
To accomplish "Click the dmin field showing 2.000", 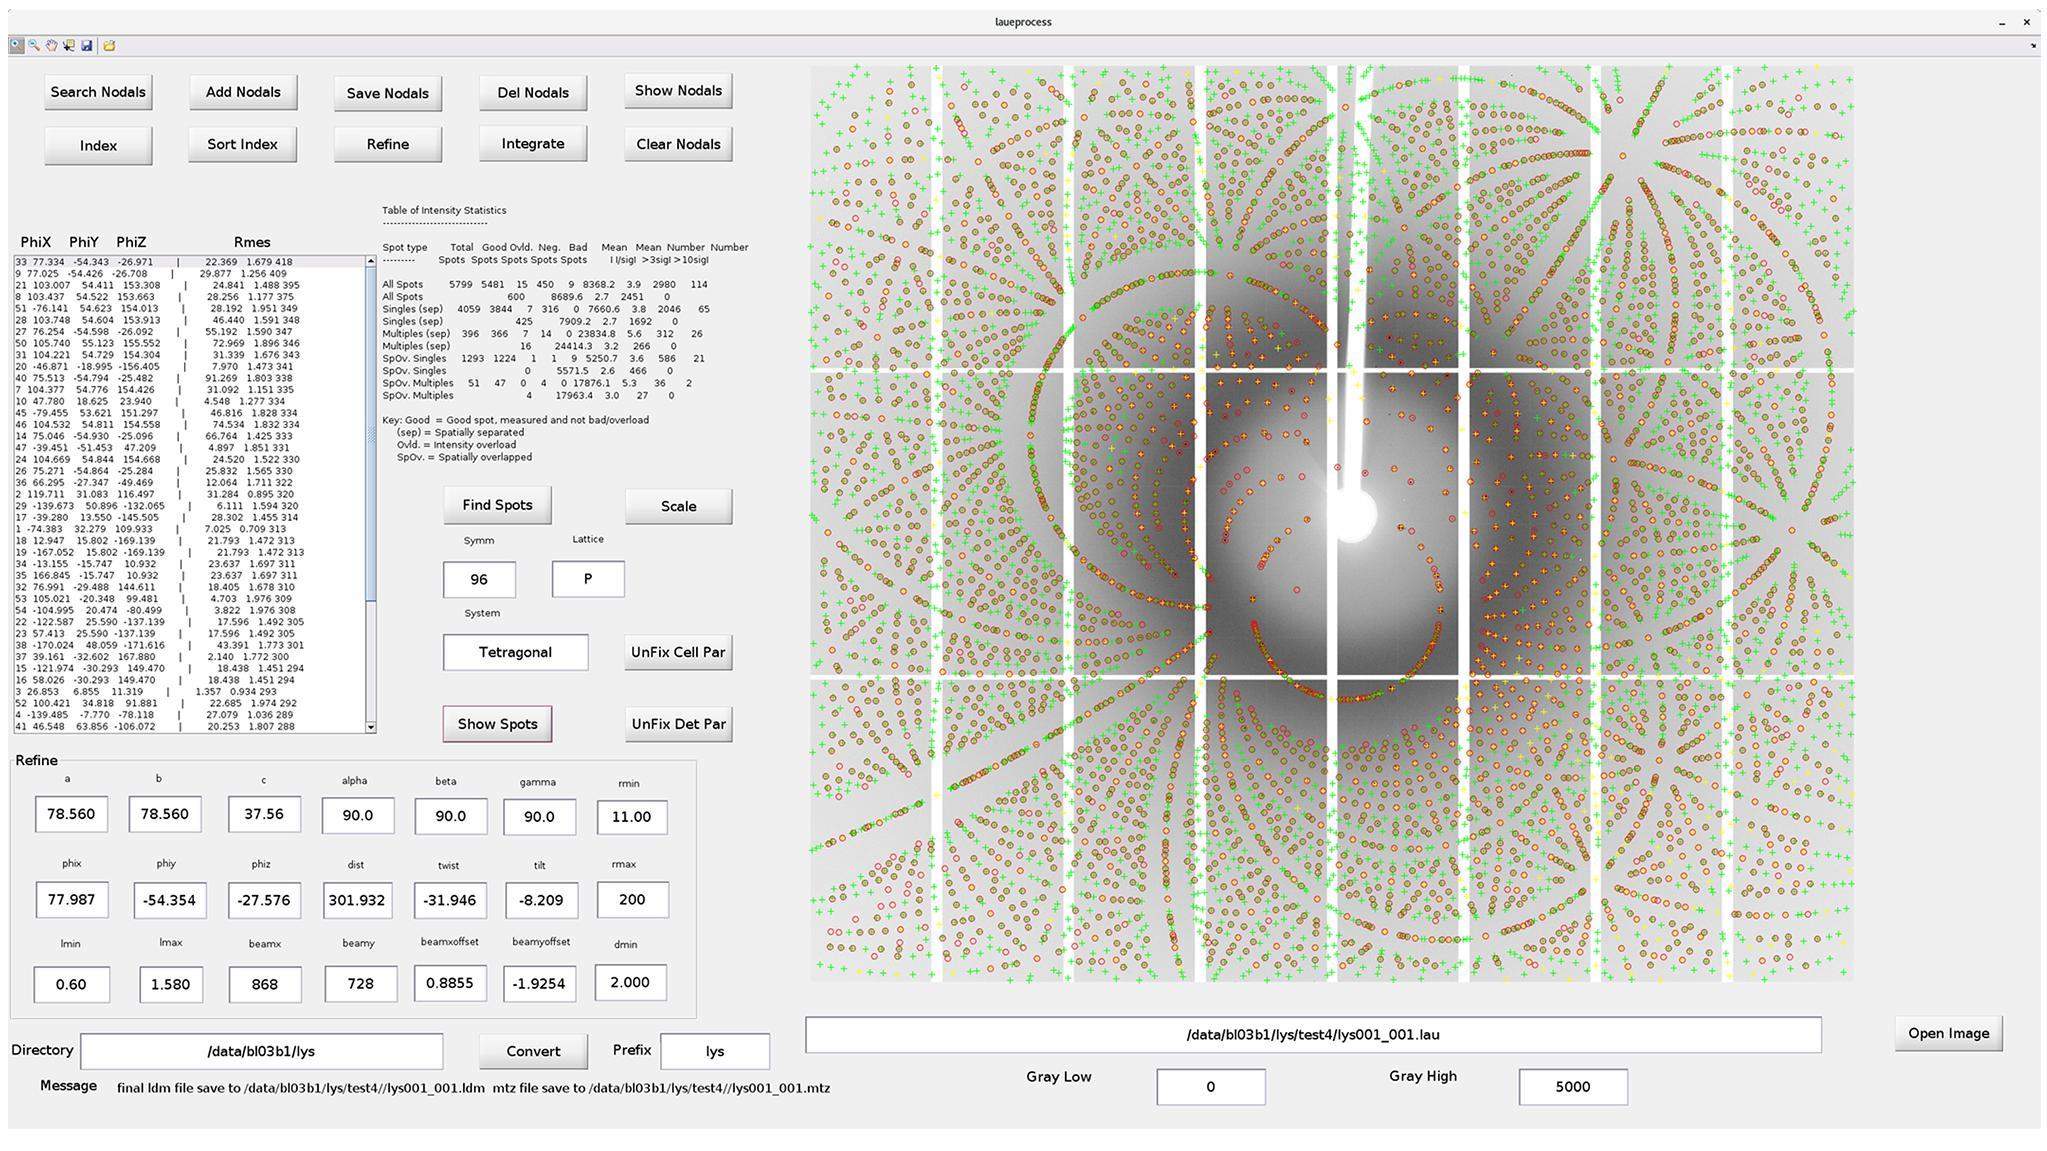I will coord(630,982).
